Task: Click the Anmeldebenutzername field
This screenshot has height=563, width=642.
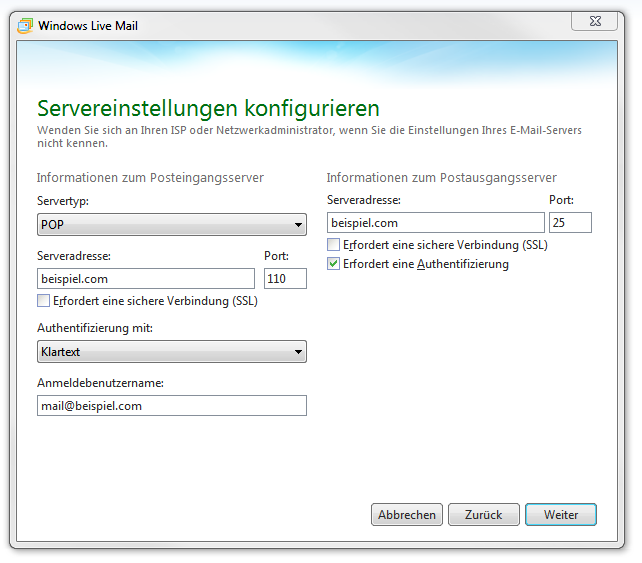Action: coord(172,406)
